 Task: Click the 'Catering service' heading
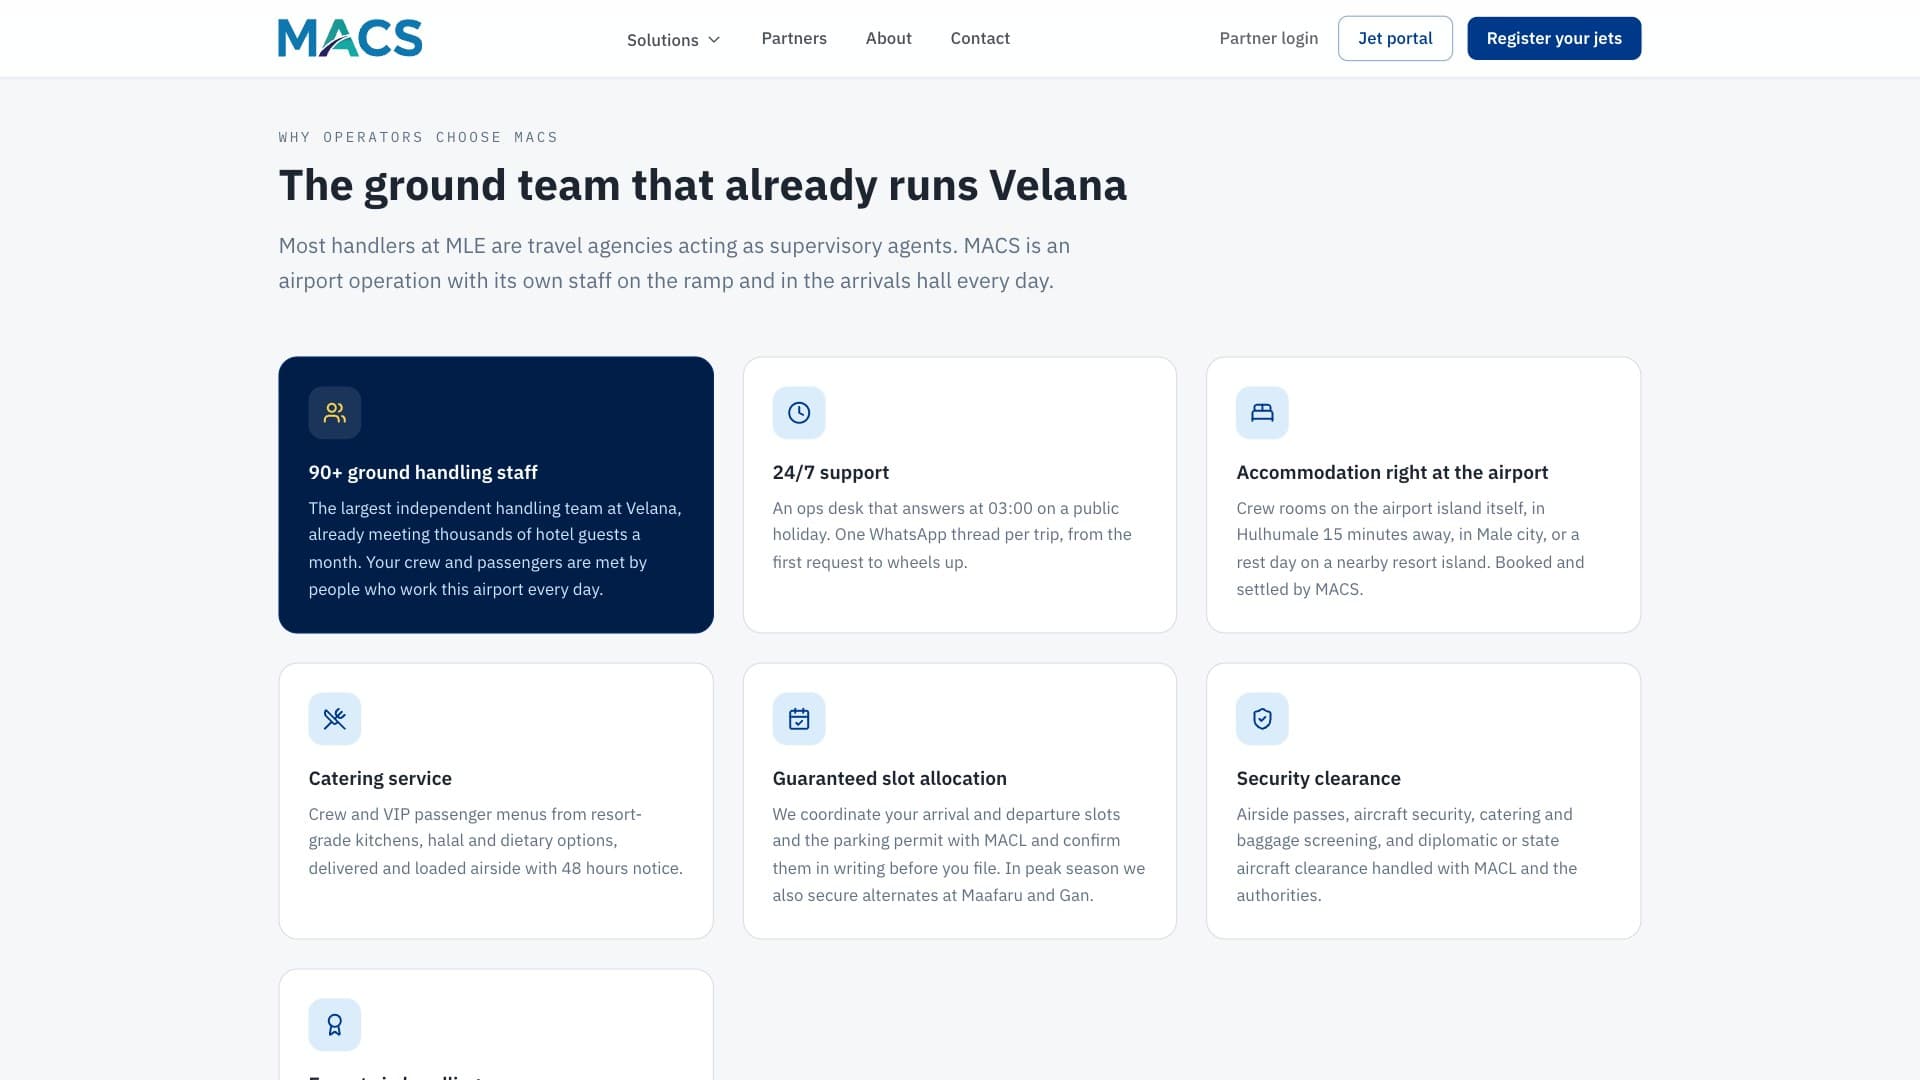coord(380,778)
